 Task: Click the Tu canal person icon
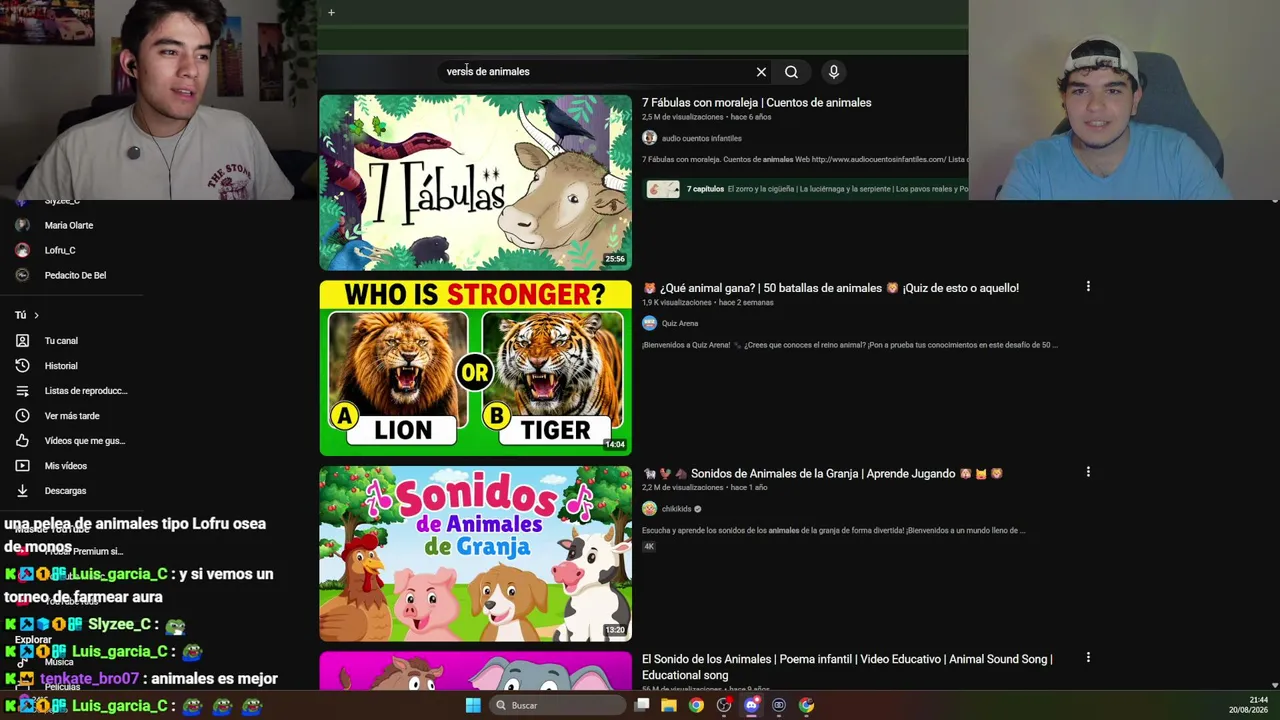tap(22, 341)
